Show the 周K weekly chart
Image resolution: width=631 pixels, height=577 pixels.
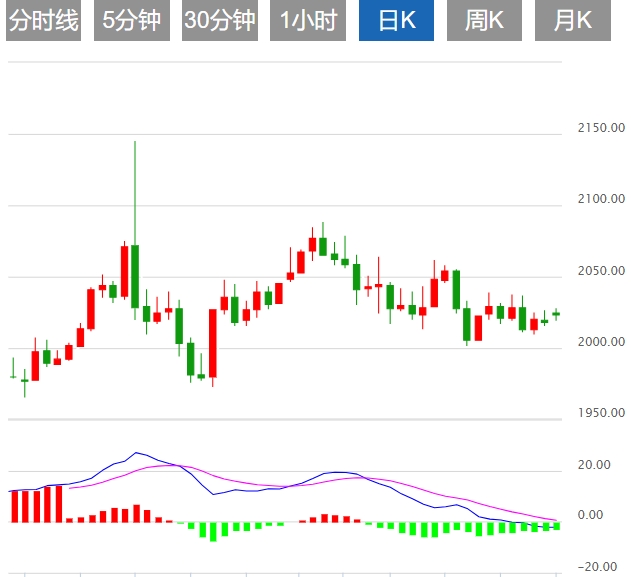pos(484,21)
